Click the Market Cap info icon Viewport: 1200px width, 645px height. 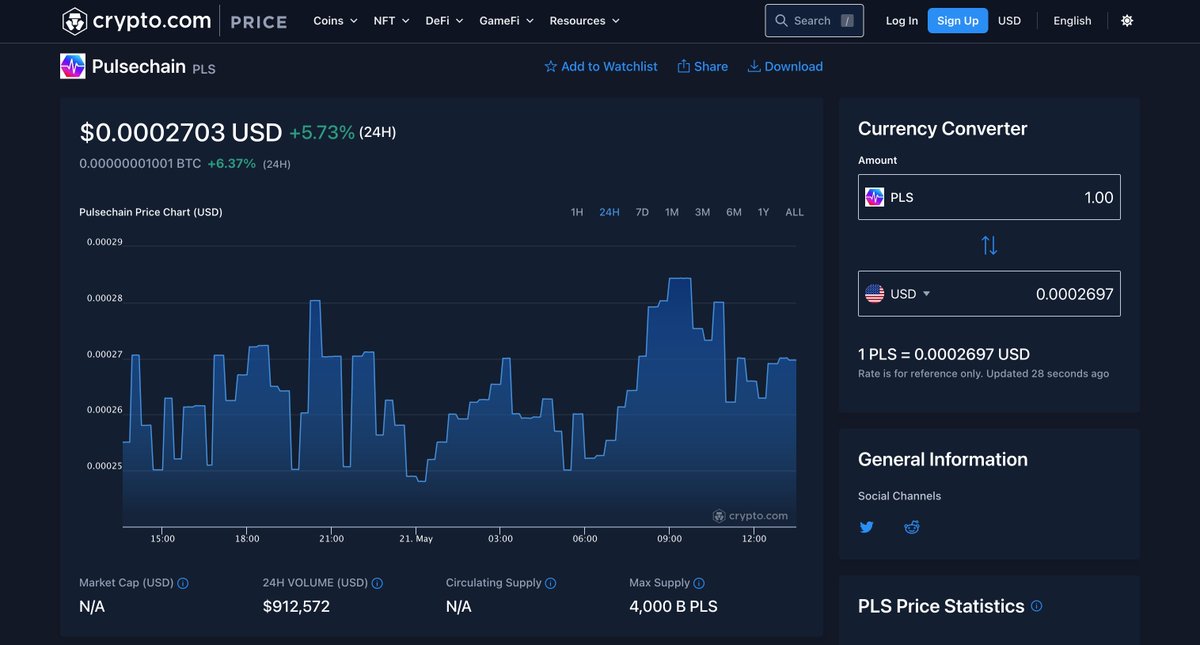coord(183,583)
